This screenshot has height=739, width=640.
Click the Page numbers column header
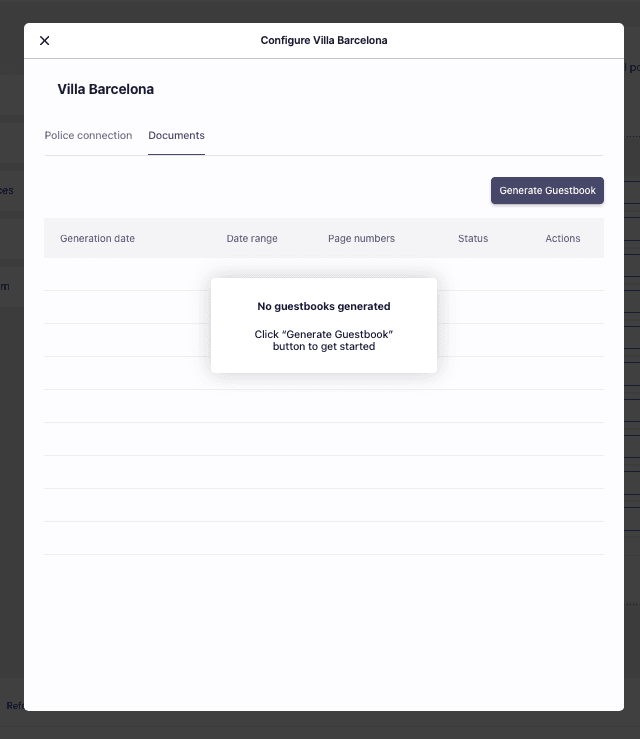[x=361, y=239]
